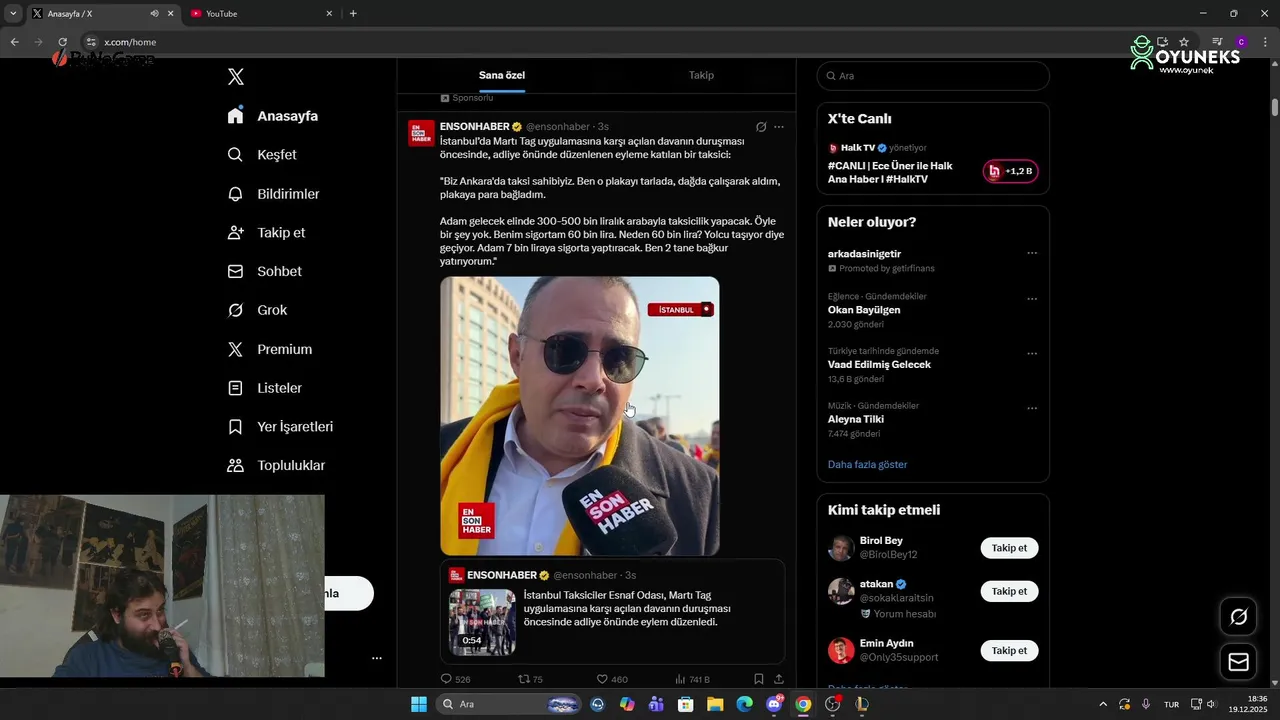
Task: Open Birol Bey profile avatar
Action: 841,548
